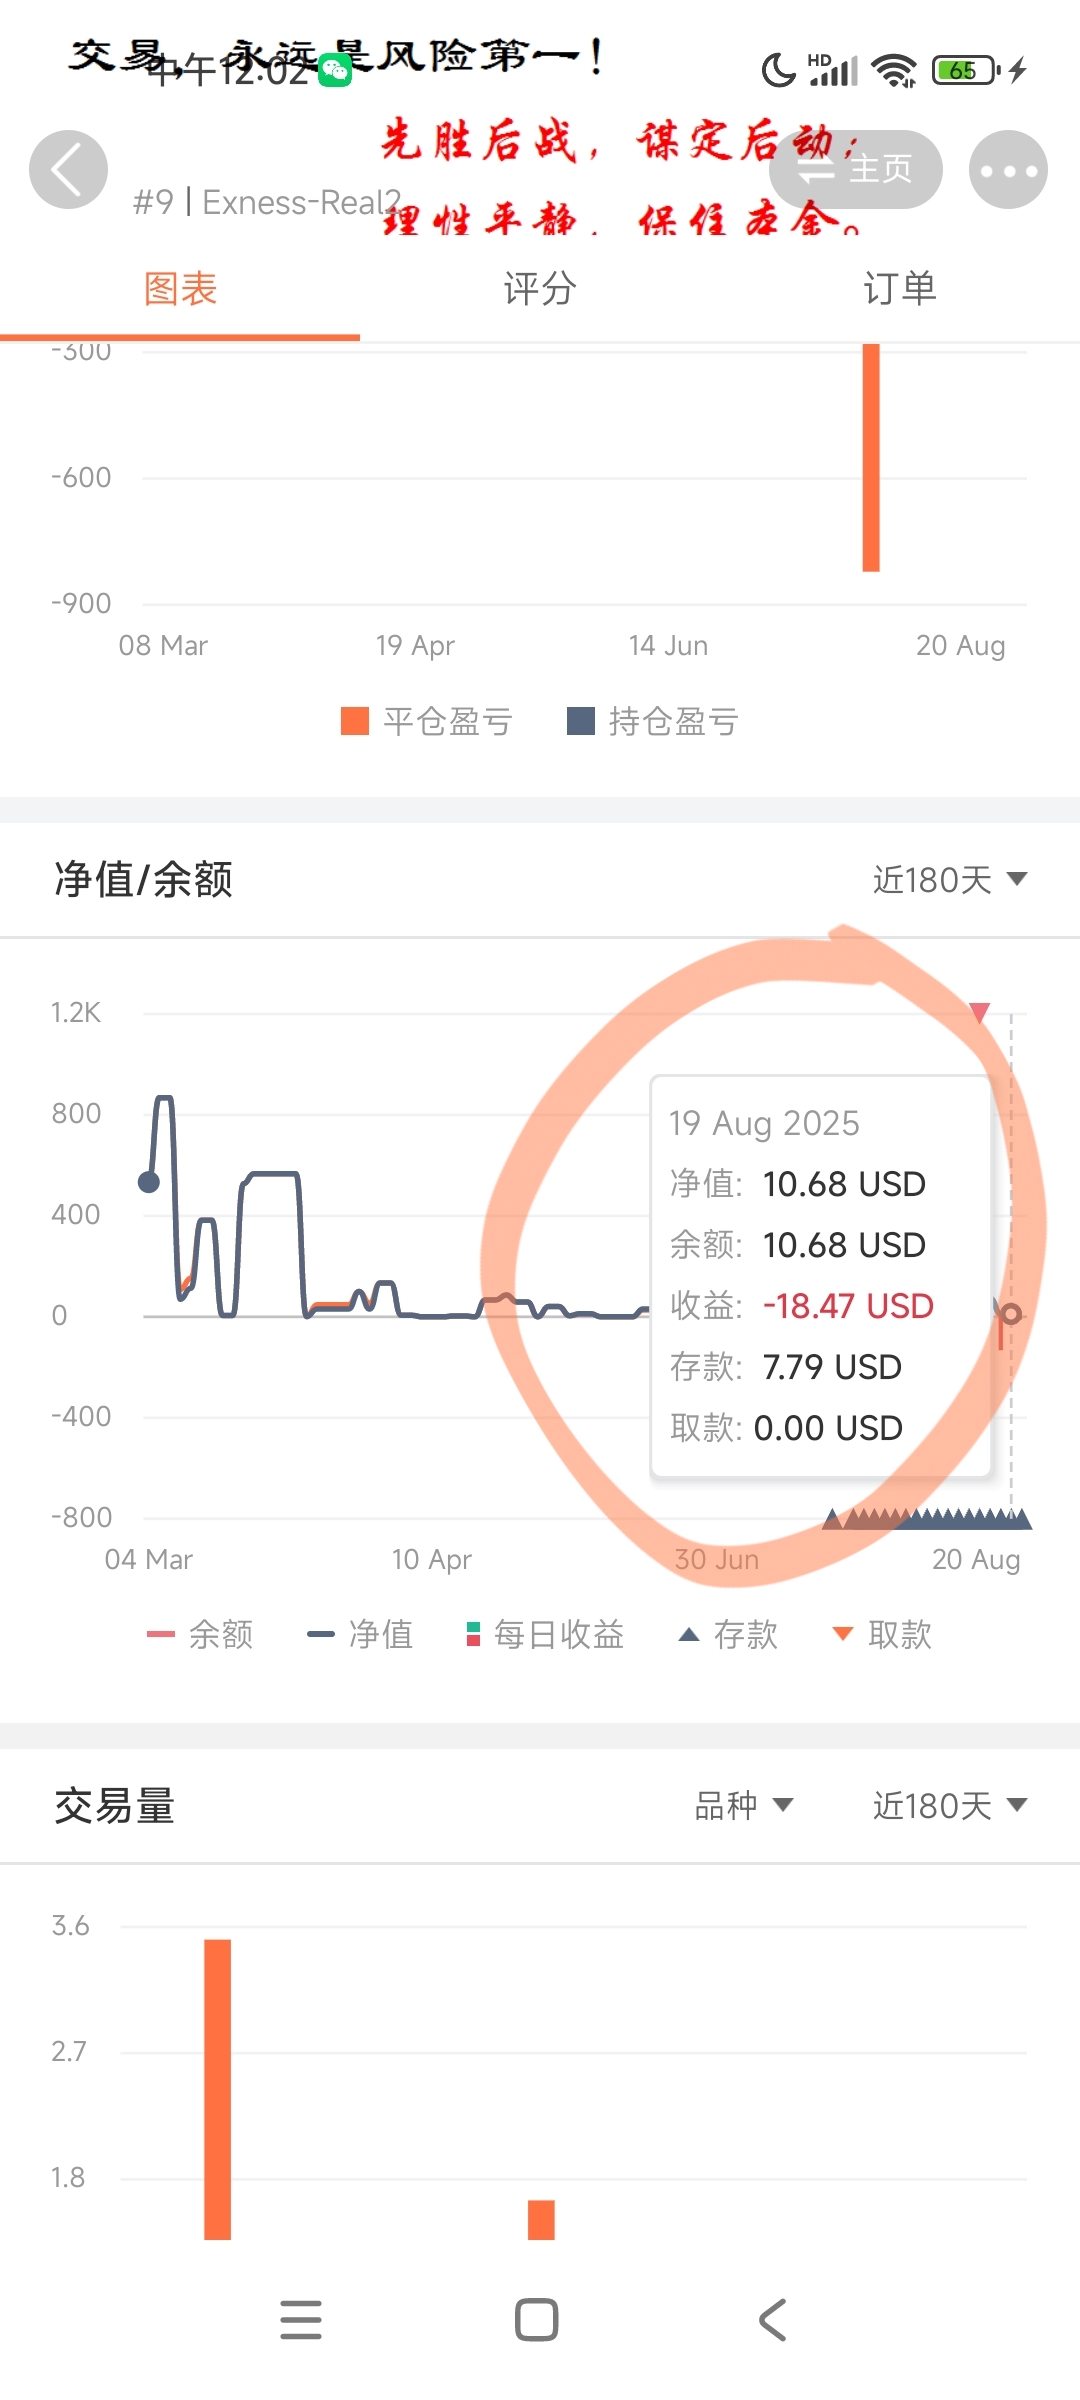This screenshot has width=1080, height=2400.
Task: Toggle 取款 triangle legend item
Action: tap(882, 1635)
